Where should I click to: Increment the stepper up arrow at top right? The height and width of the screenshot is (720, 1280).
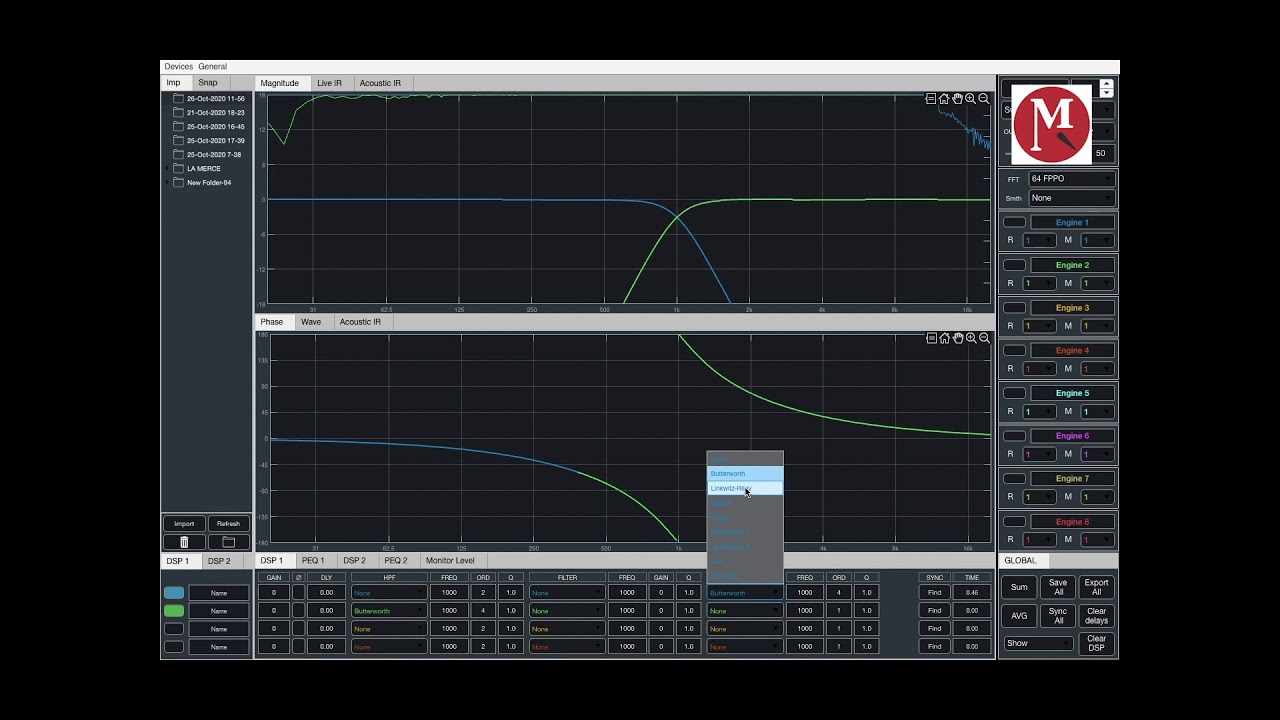(x=1106, y=84)
